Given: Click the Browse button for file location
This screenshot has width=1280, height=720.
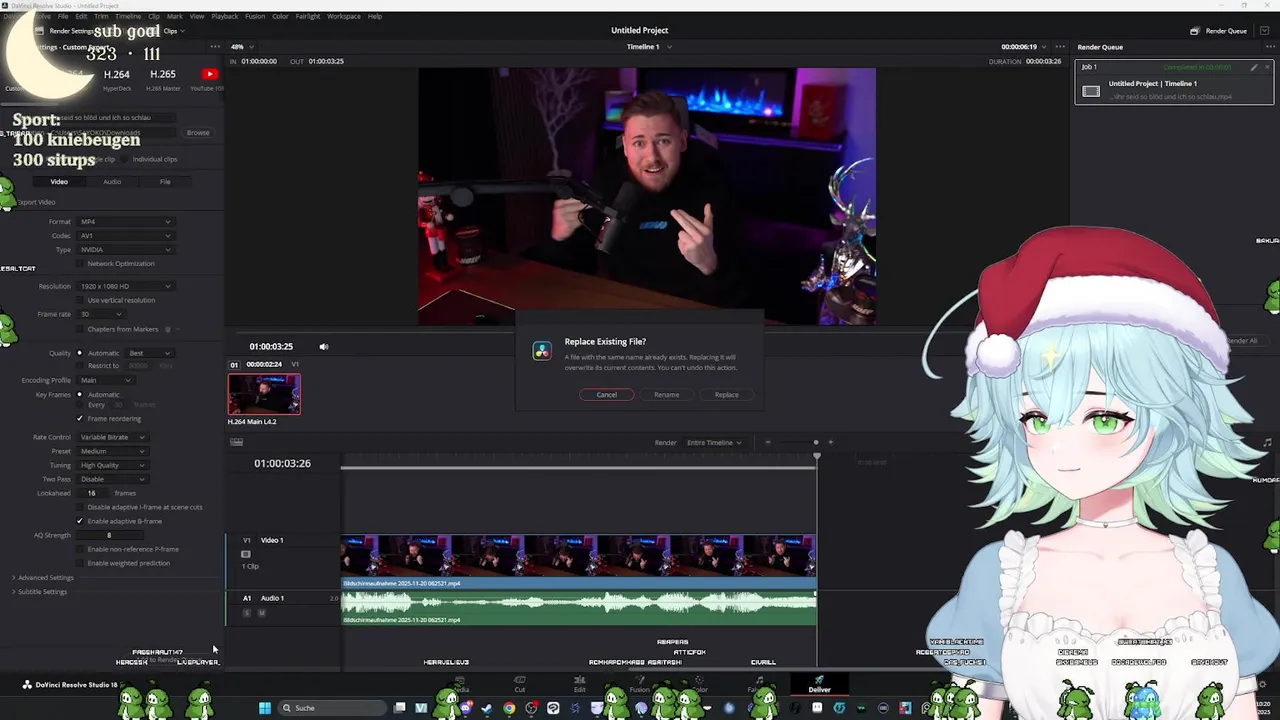Looking at the screenshot, I should point(198,133).
